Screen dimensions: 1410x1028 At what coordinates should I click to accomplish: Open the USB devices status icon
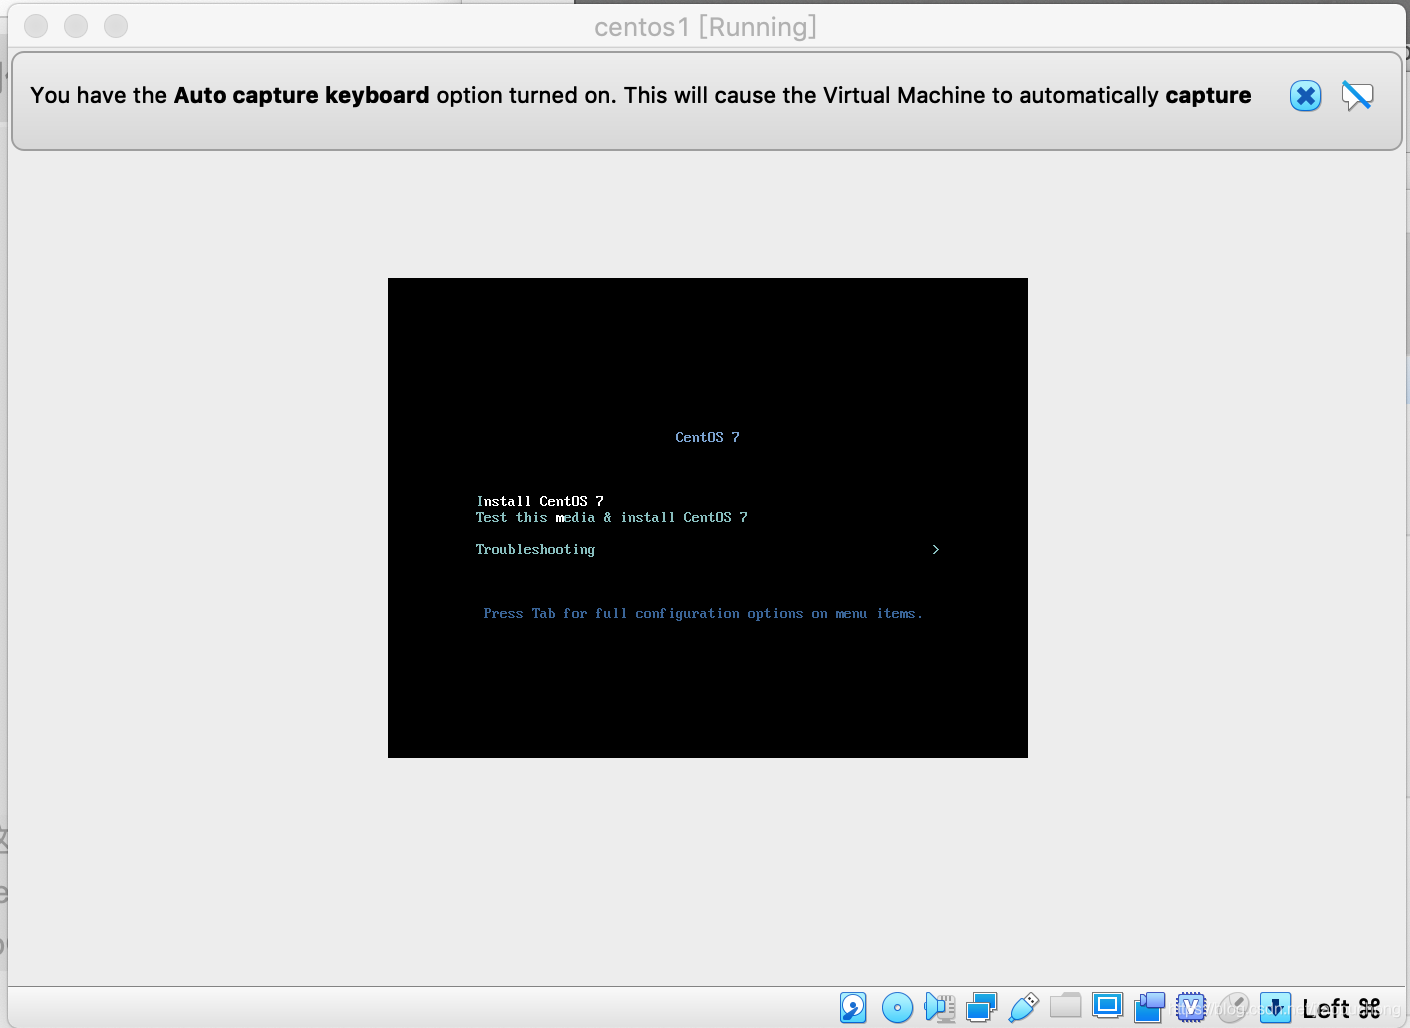[1023, 1007]
